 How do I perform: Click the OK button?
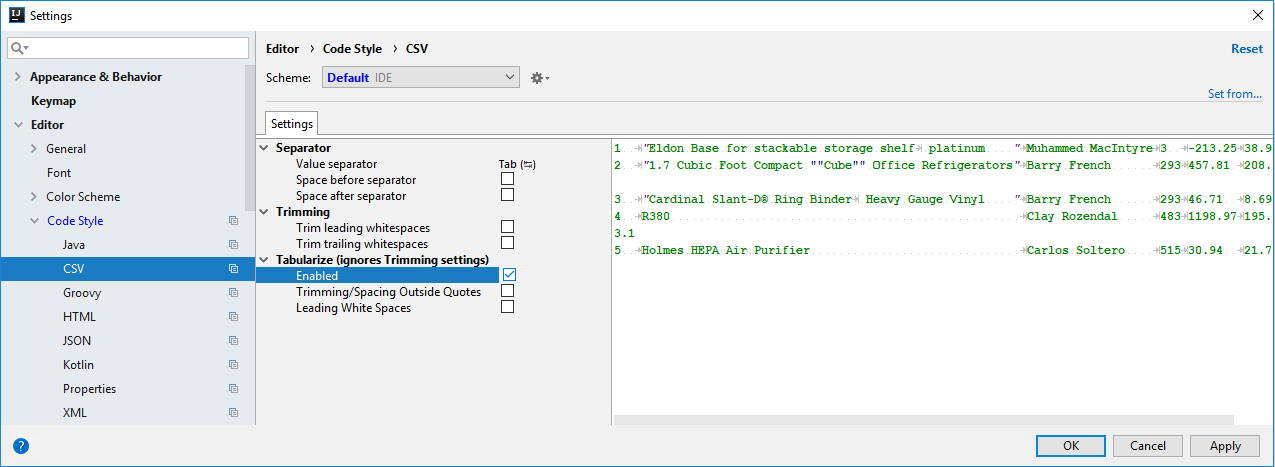coord(1070,446)
